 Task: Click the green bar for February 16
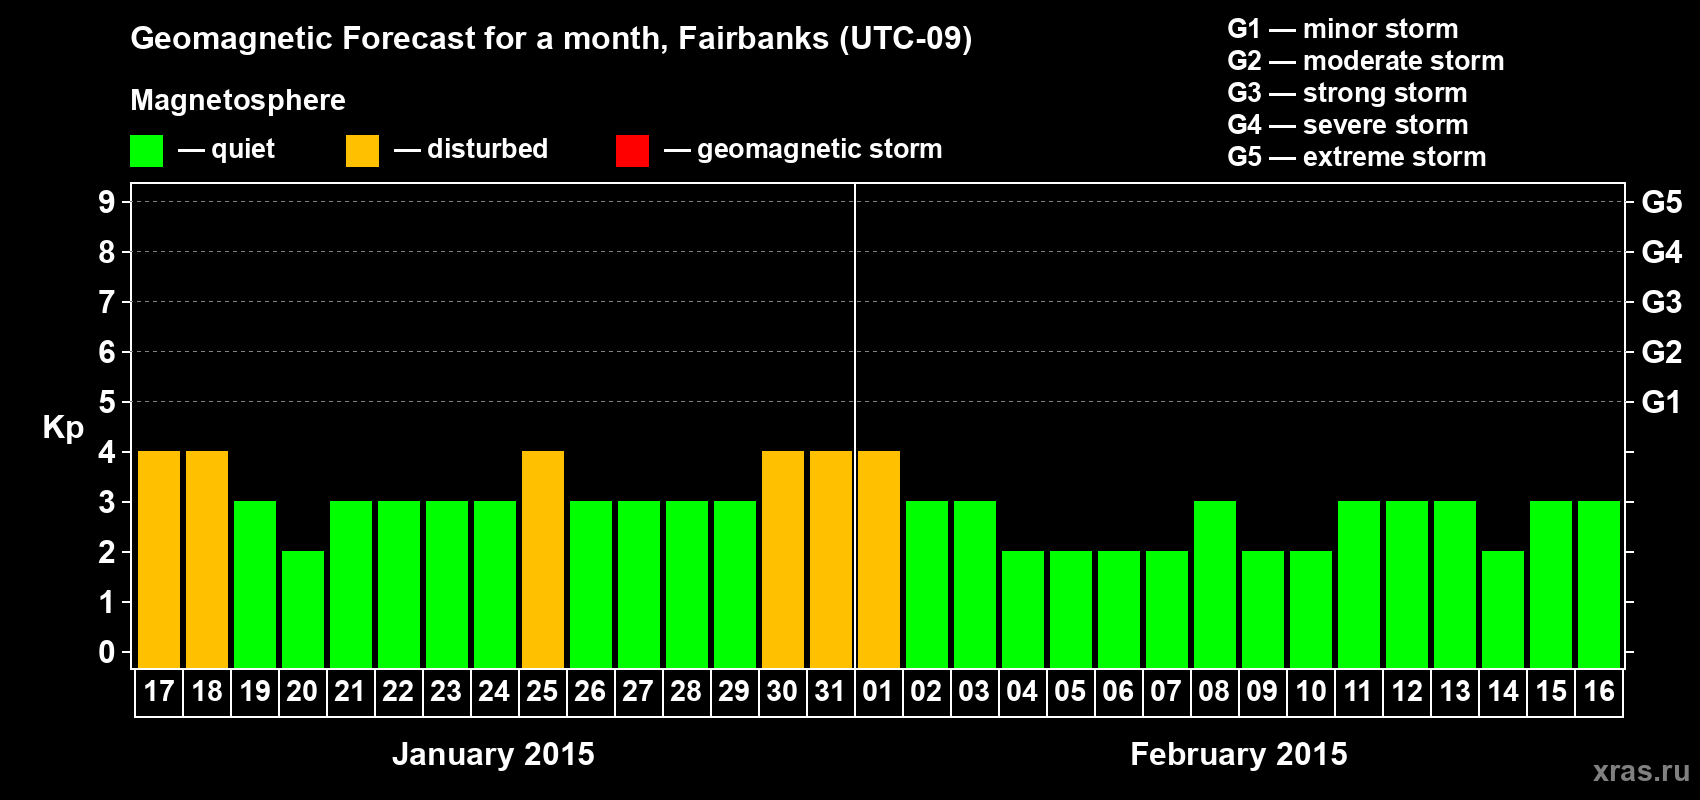[x=1599, y=585]
